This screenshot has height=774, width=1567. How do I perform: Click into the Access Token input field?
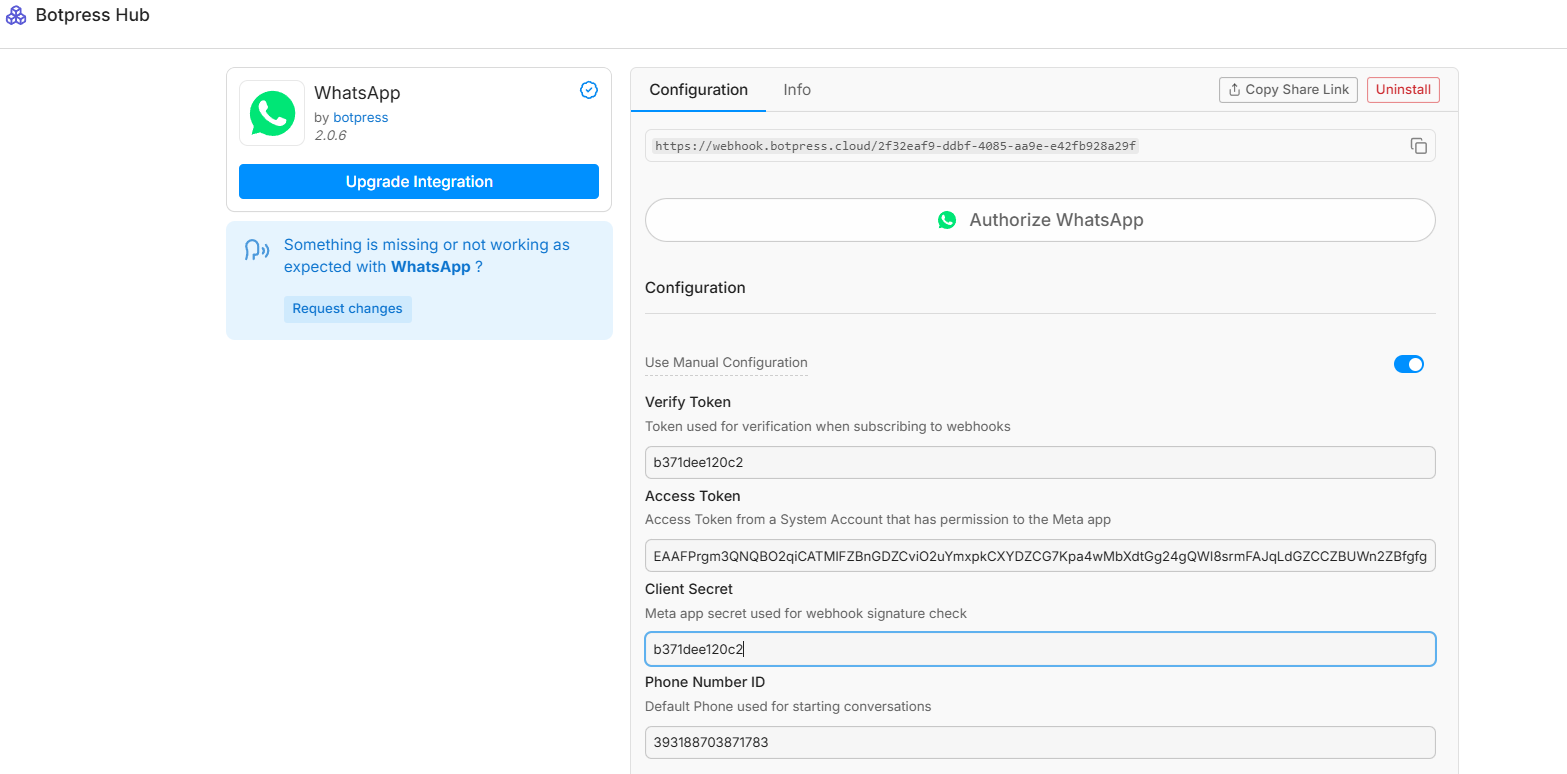click(1040, 555)
